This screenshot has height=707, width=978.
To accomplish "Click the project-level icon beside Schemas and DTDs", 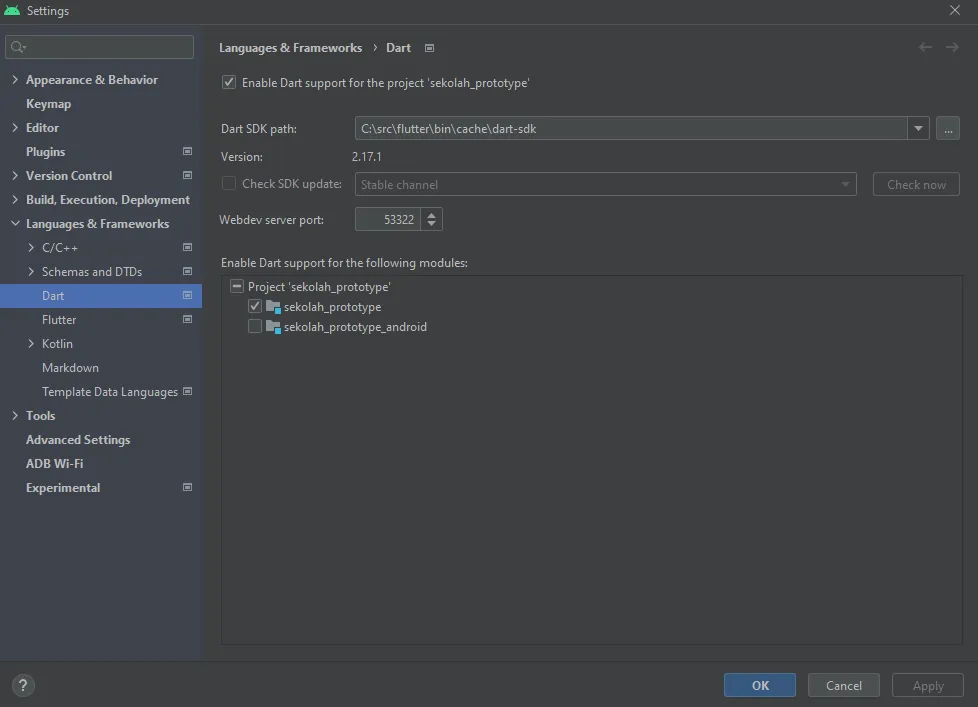I will pos(187,271).
